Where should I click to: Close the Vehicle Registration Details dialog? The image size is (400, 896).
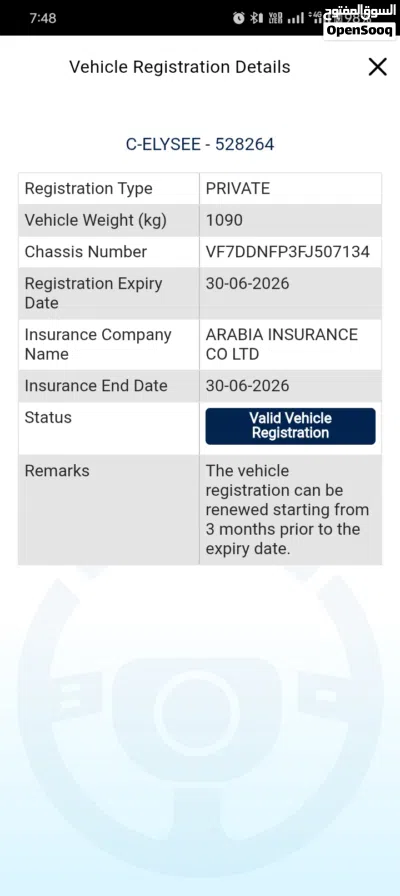pyautogui.click(x=377, y=67)
